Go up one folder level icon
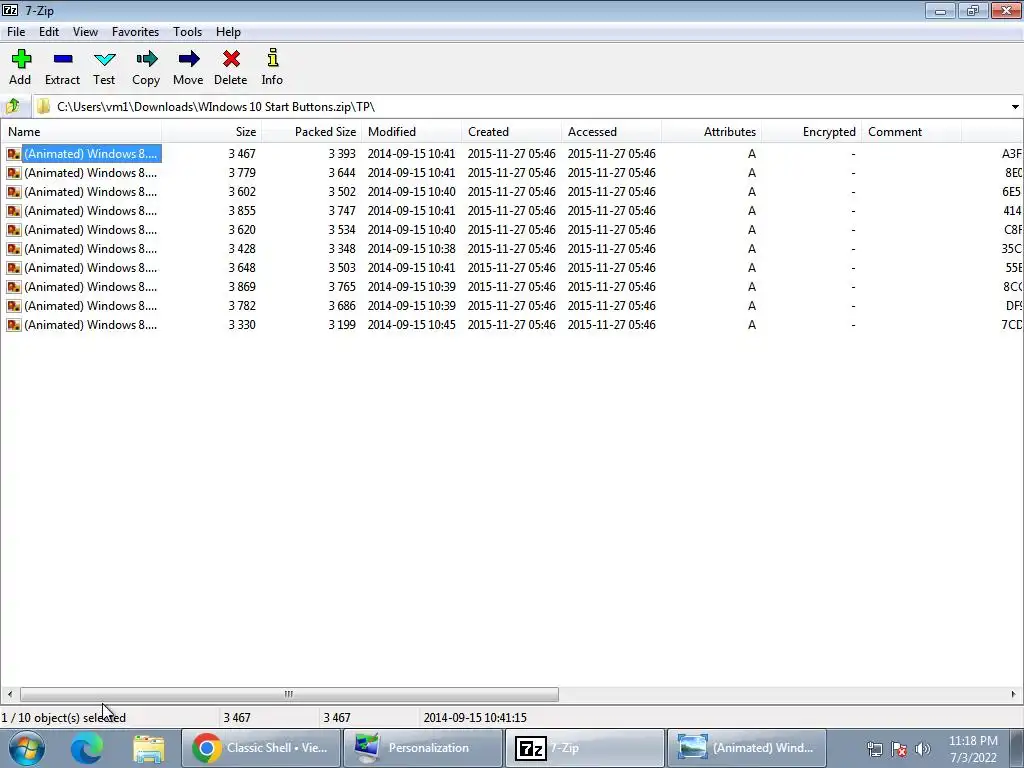 coord(13,106)
